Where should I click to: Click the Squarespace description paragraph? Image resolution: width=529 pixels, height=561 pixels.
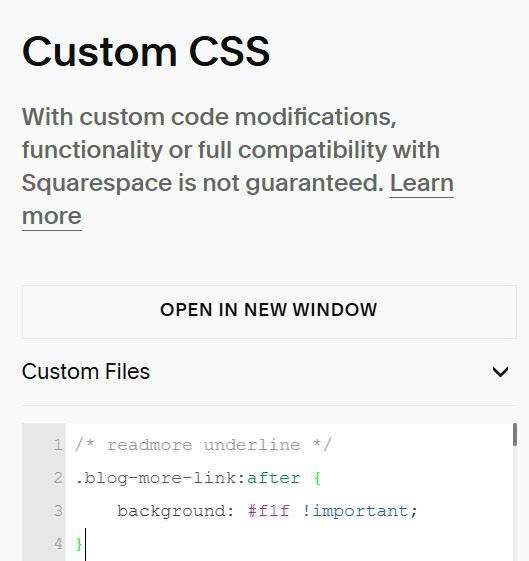pos(238,167)
